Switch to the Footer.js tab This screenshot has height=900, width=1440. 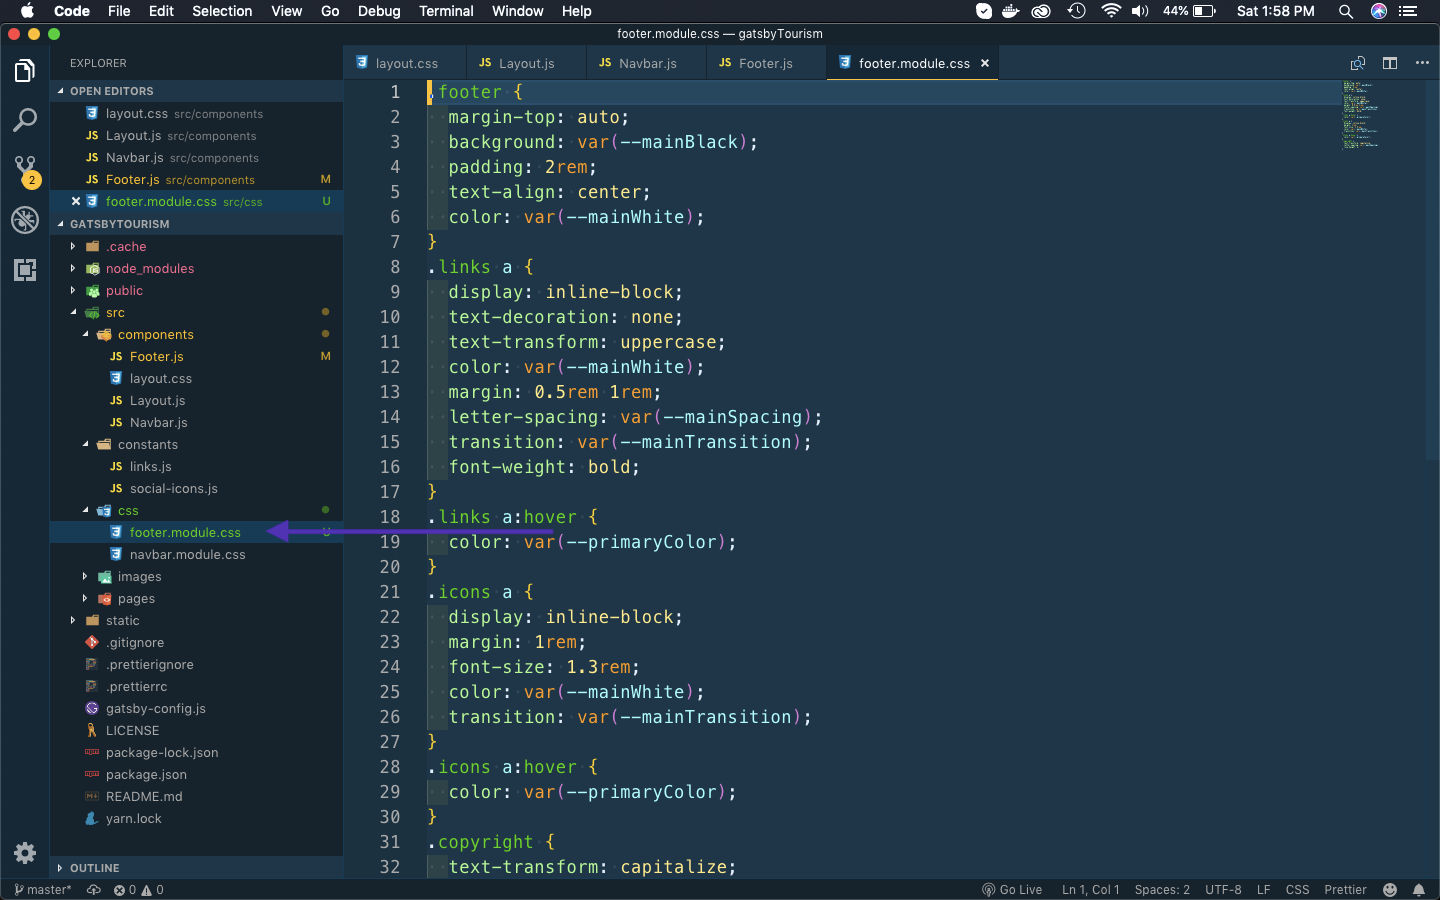(764, 63)
